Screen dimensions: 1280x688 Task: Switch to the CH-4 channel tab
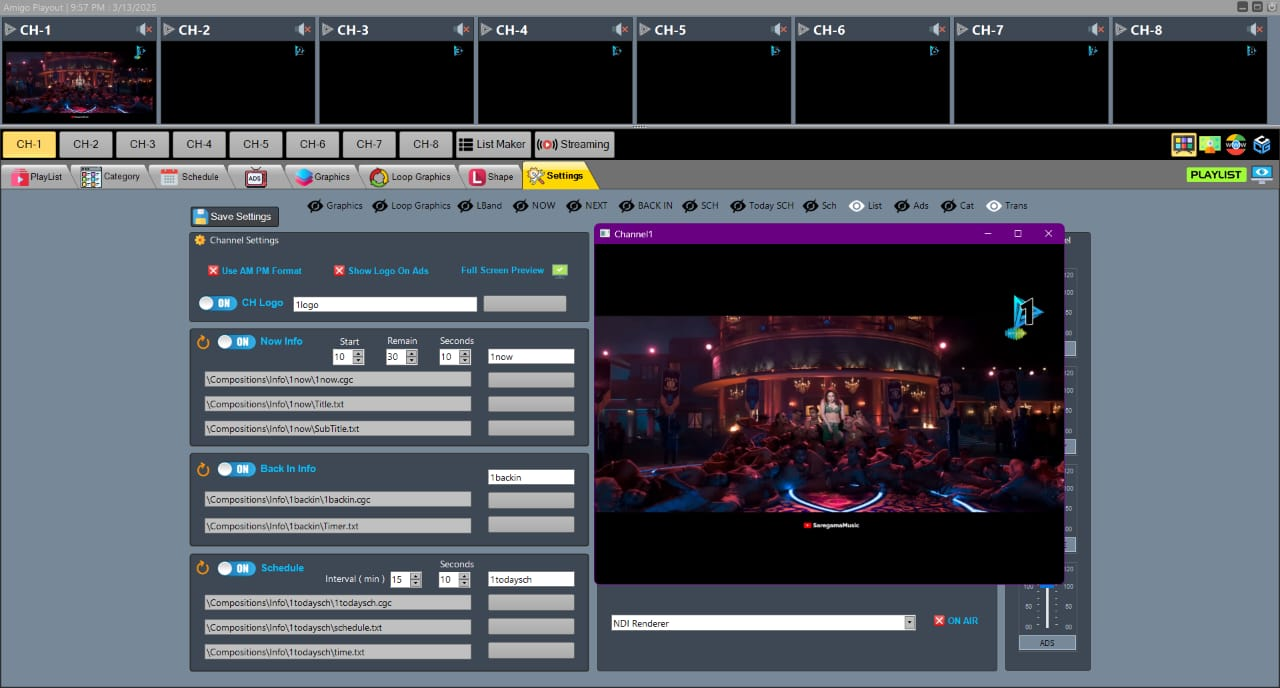[198, 143]
